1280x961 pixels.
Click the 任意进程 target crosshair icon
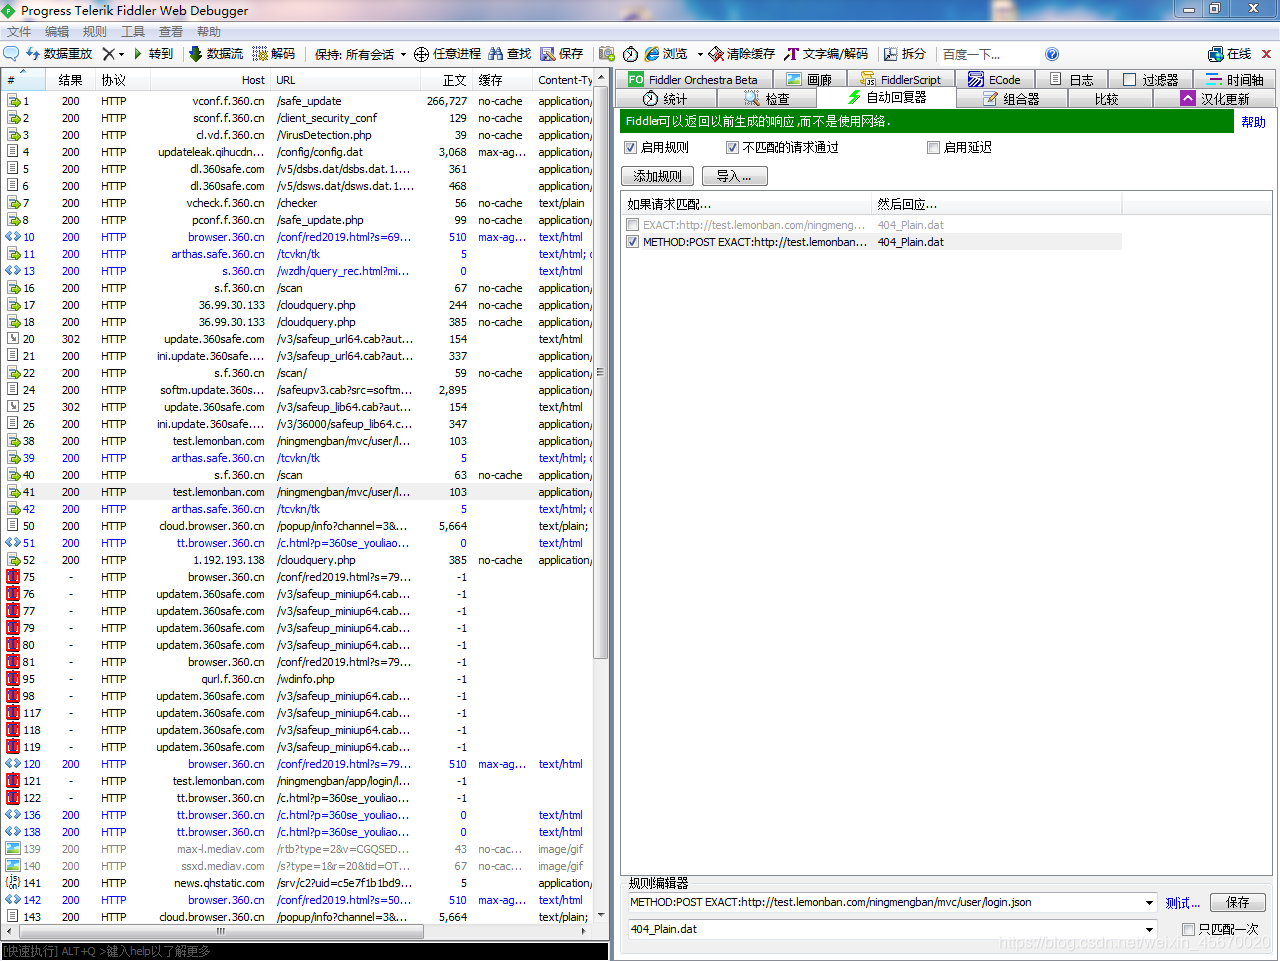click(421, 54)
